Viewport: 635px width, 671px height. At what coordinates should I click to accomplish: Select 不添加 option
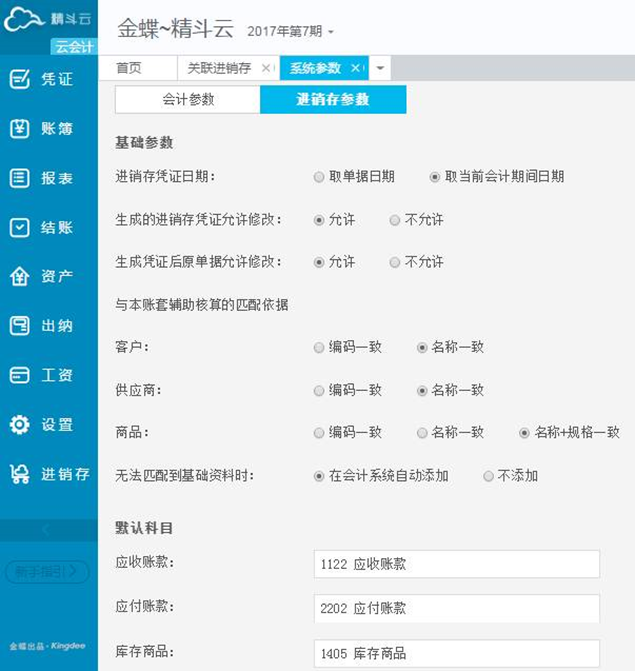pos(488,476)
